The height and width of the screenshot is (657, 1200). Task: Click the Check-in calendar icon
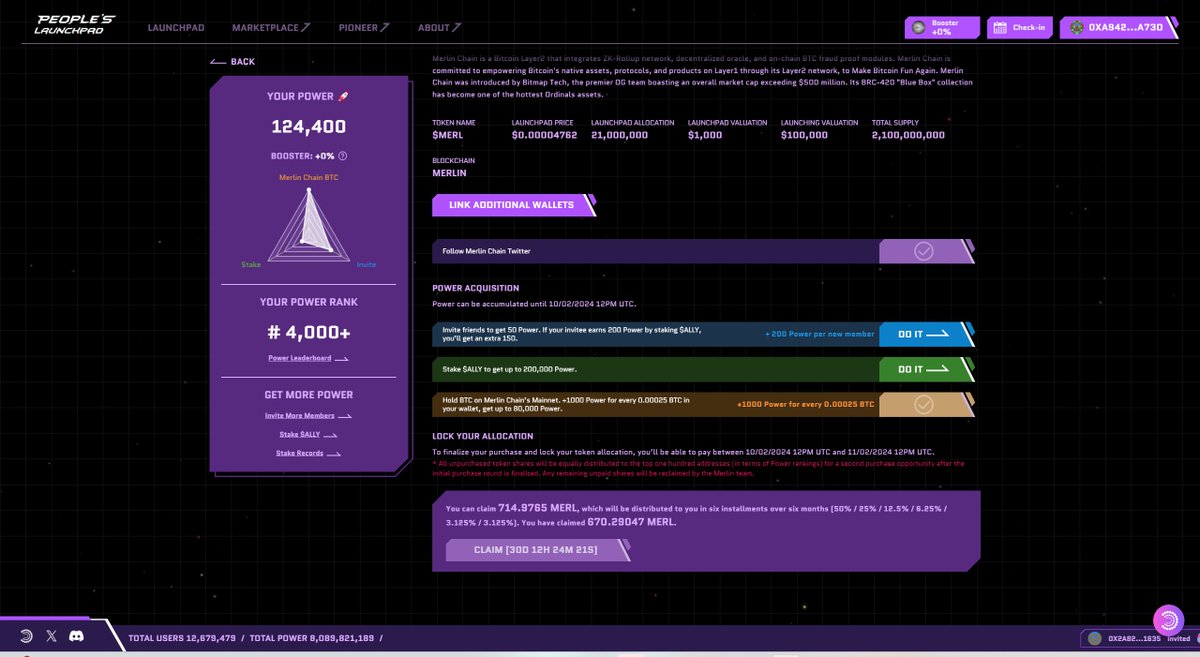point(999,27)
